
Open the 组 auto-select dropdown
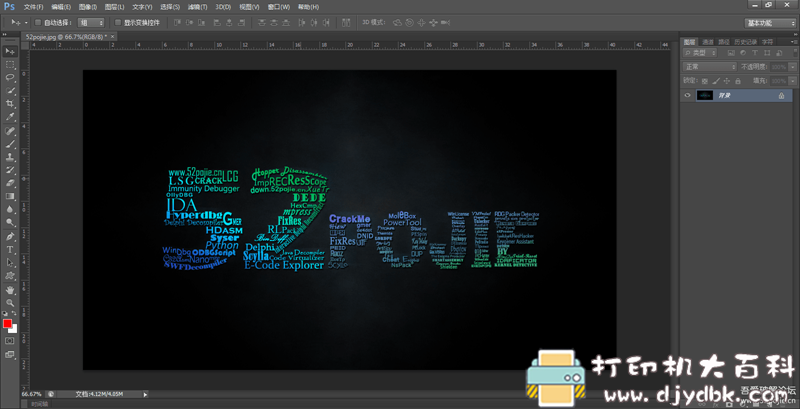pos(91,22)
